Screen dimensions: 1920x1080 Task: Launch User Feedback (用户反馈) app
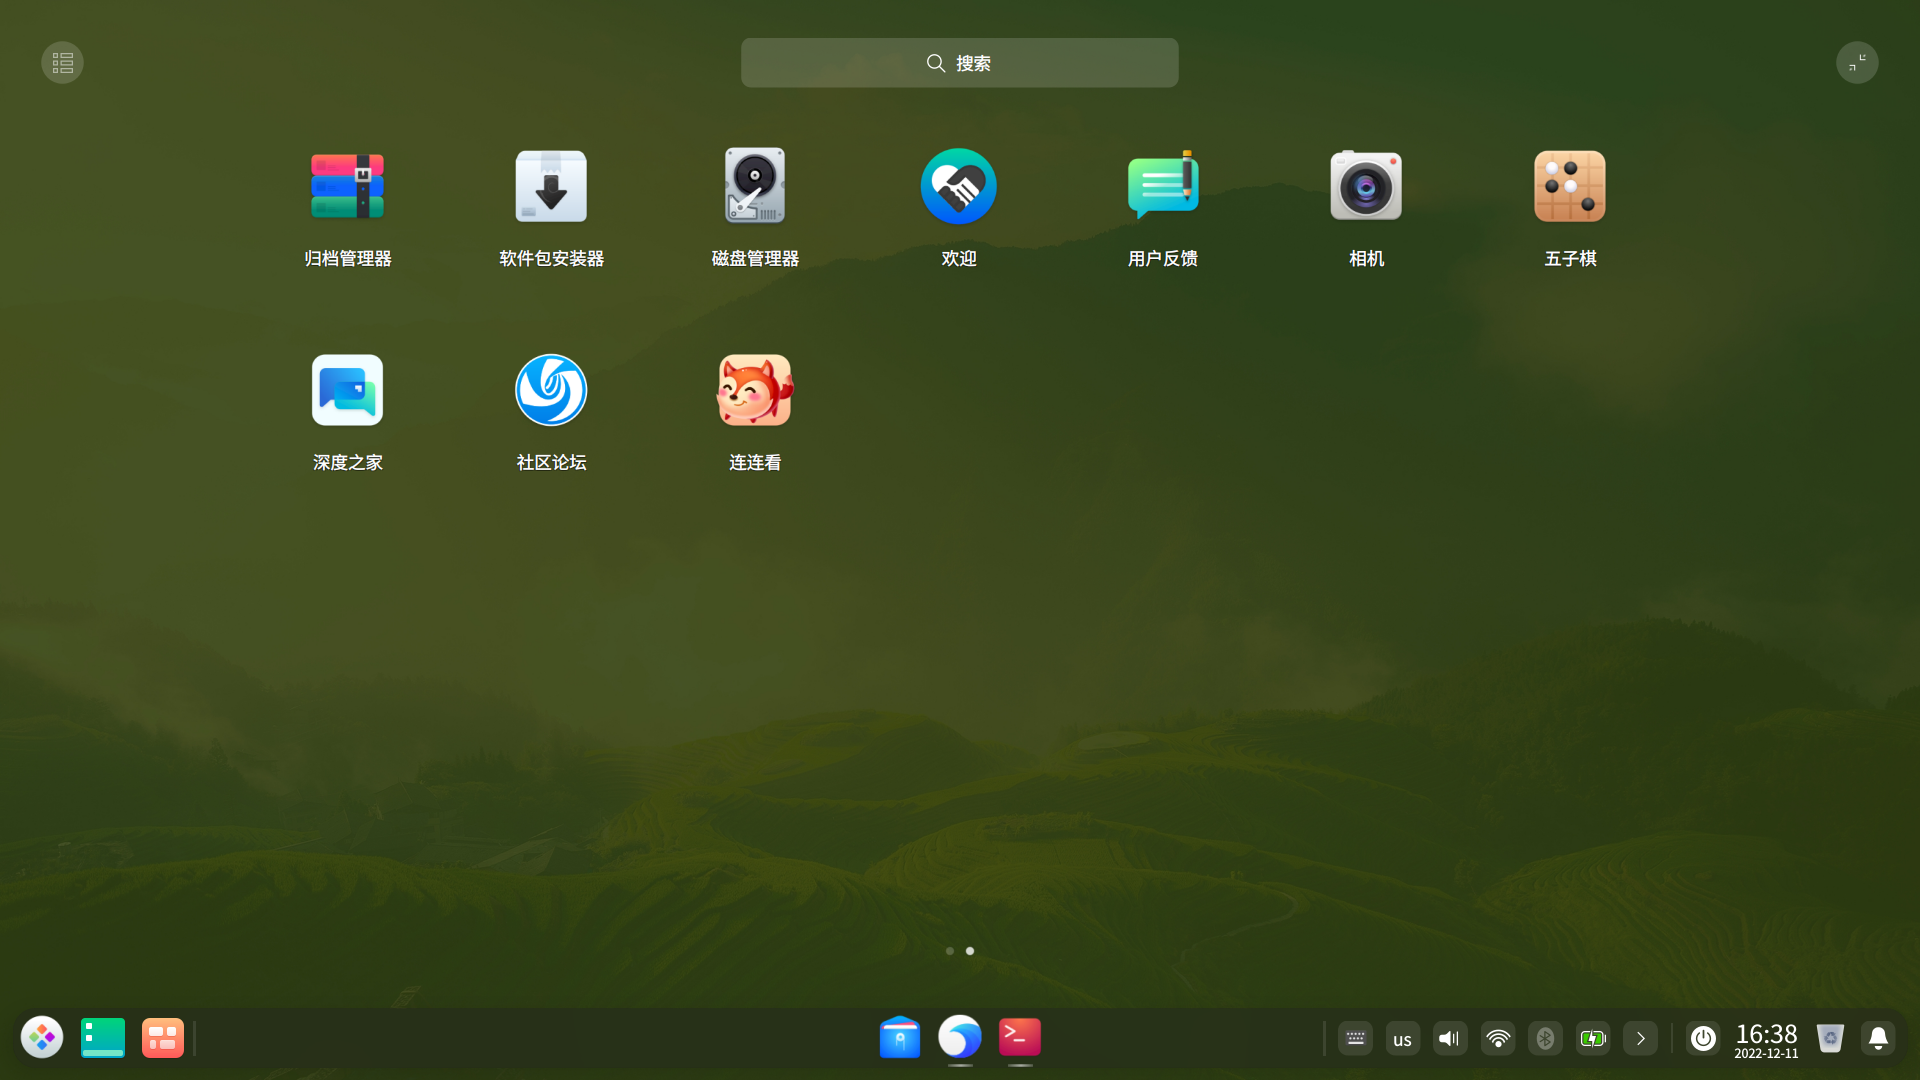pyautogui.click(x=1162, y=187)
